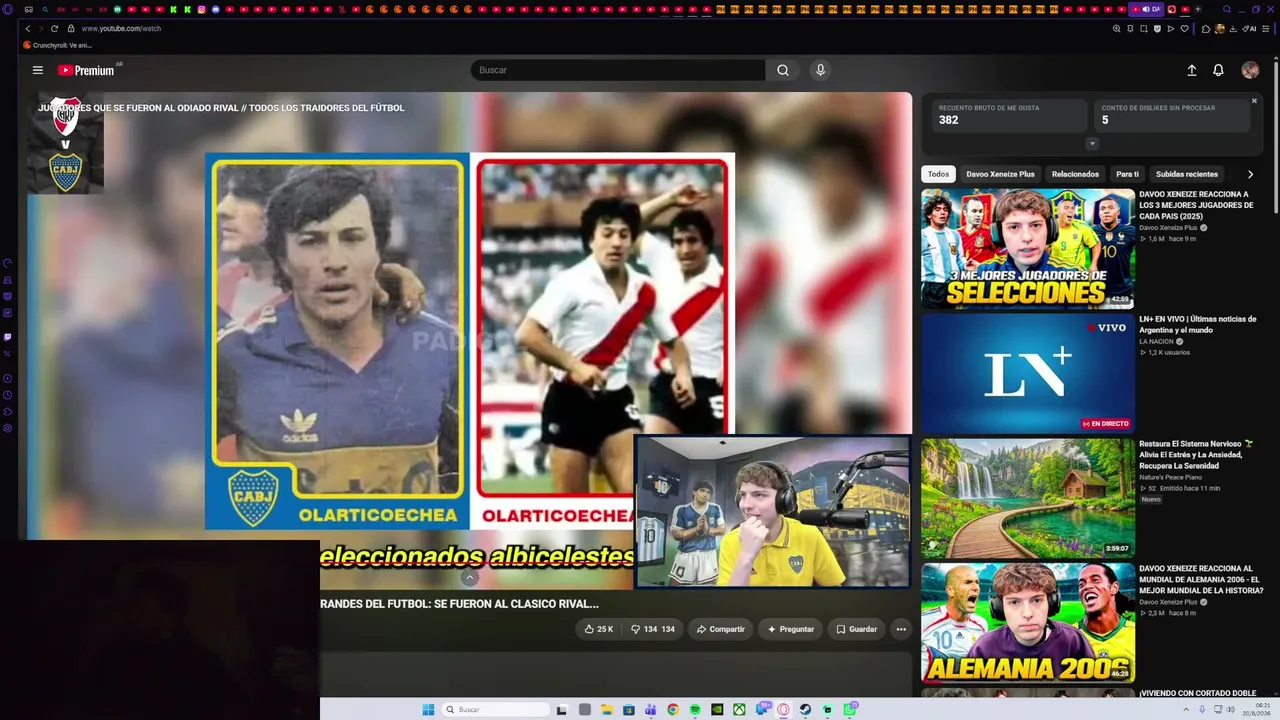Expand the likes/dislikes stats panel chevron
The width and height of the screenshot is (1280, 720).
(1092, 143)
